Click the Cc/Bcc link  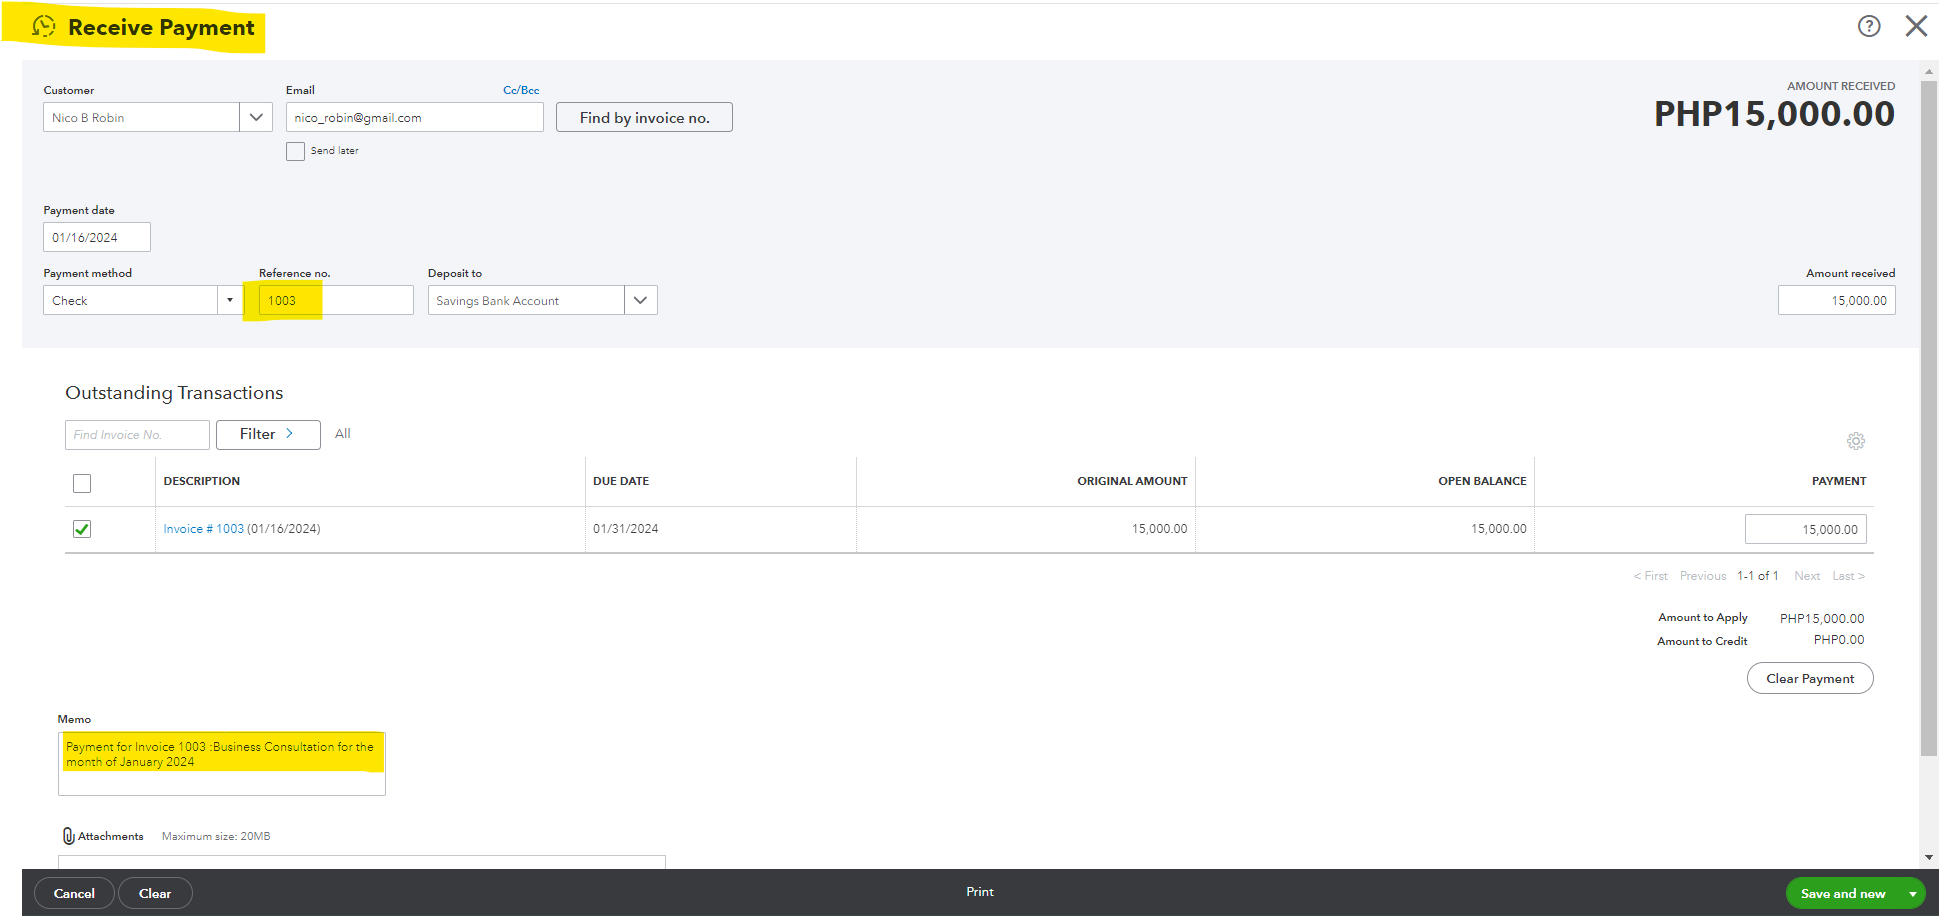tap(521, 90)
